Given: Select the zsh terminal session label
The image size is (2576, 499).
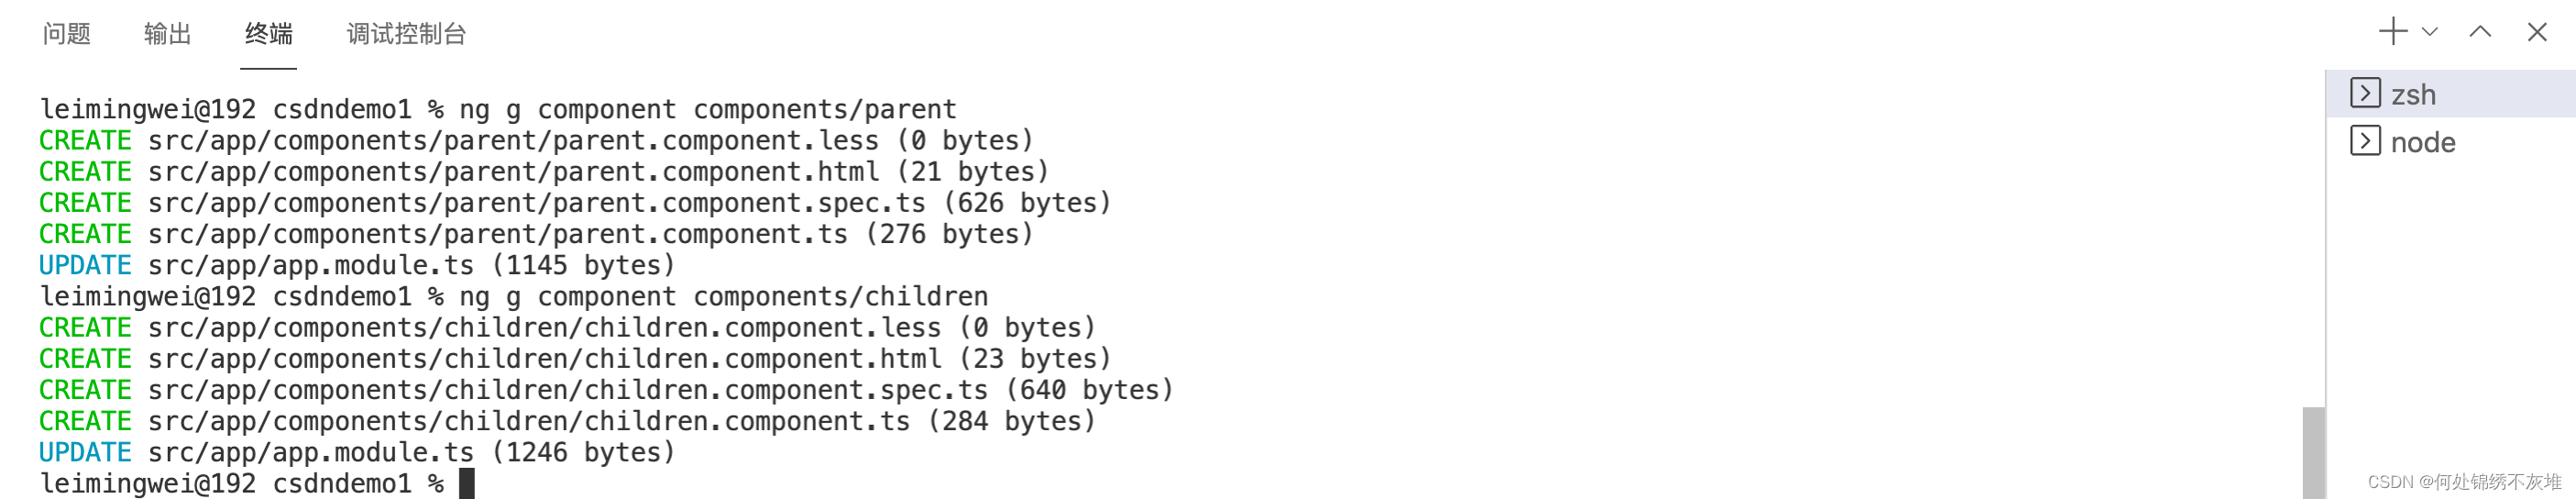Looking at the screenshot, I should (2413, 95).
